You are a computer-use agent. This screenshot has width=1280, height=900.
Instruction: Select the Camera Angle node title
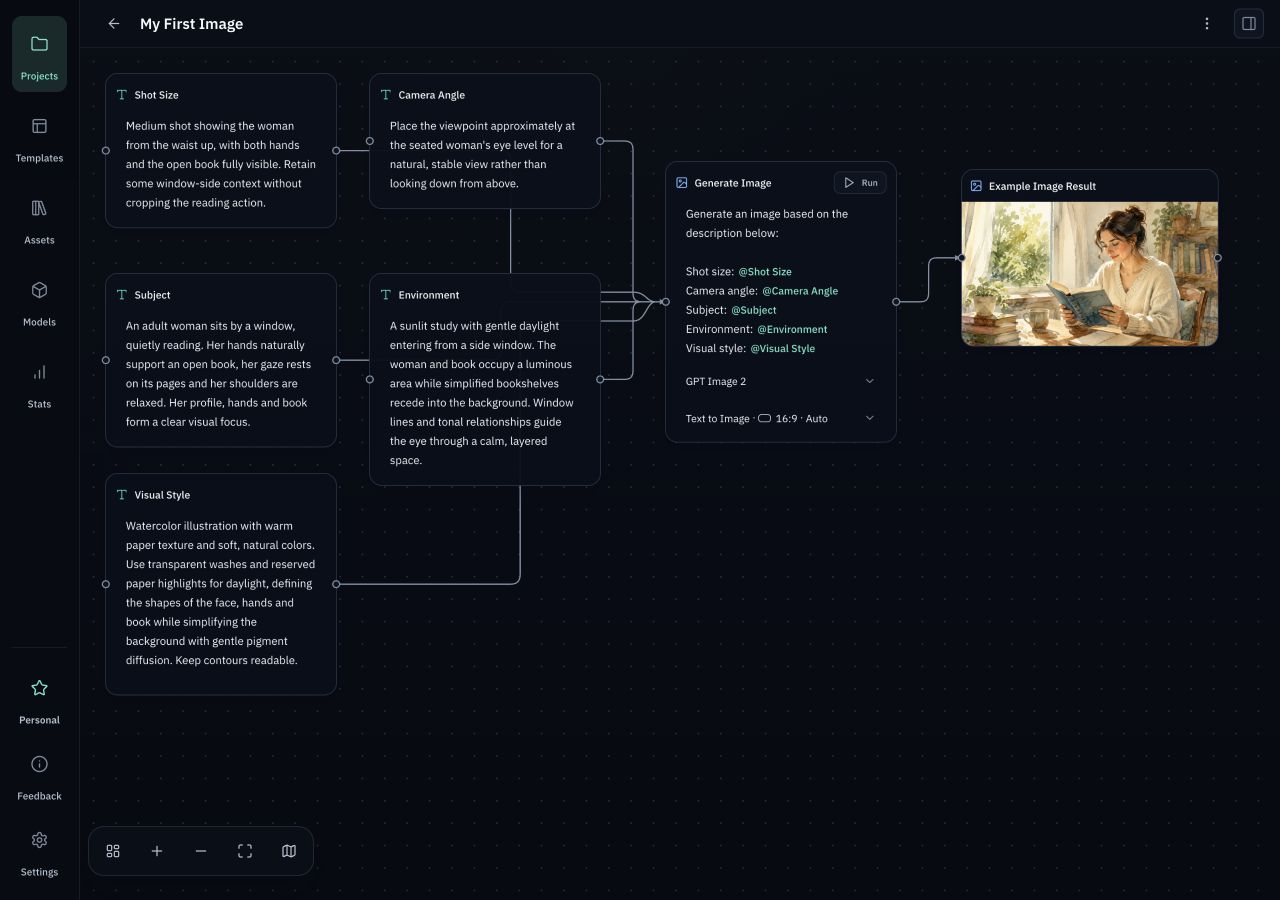tap(431, 95)
